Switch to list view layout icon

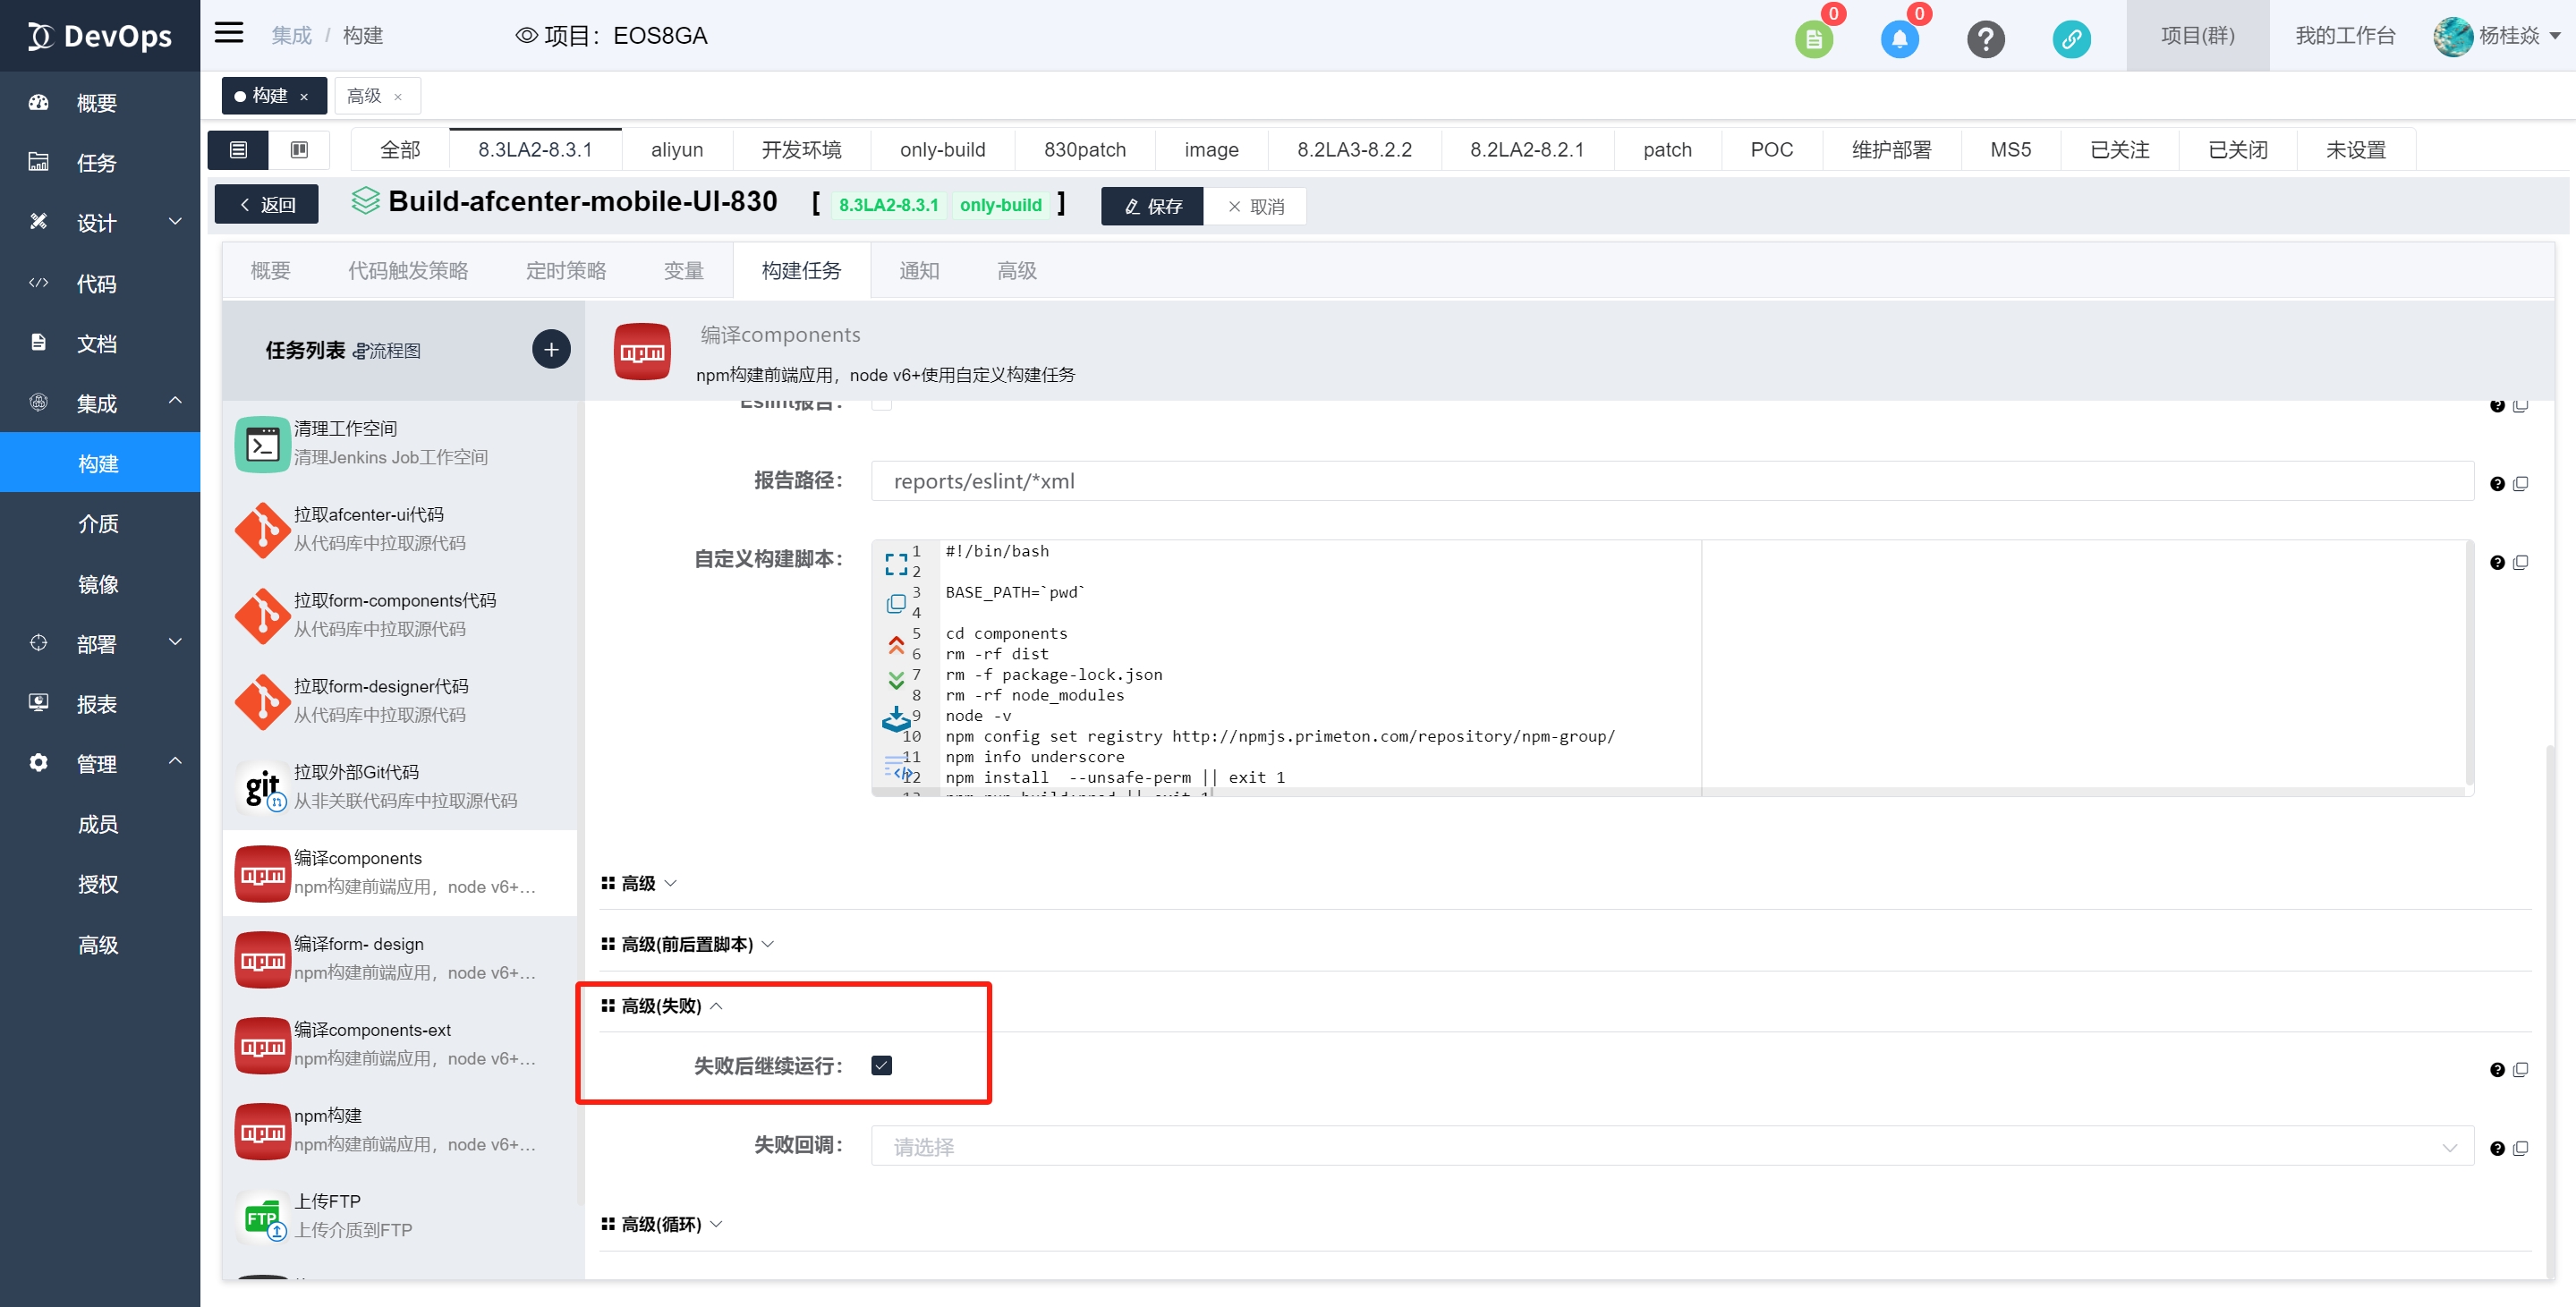point(238,150)
